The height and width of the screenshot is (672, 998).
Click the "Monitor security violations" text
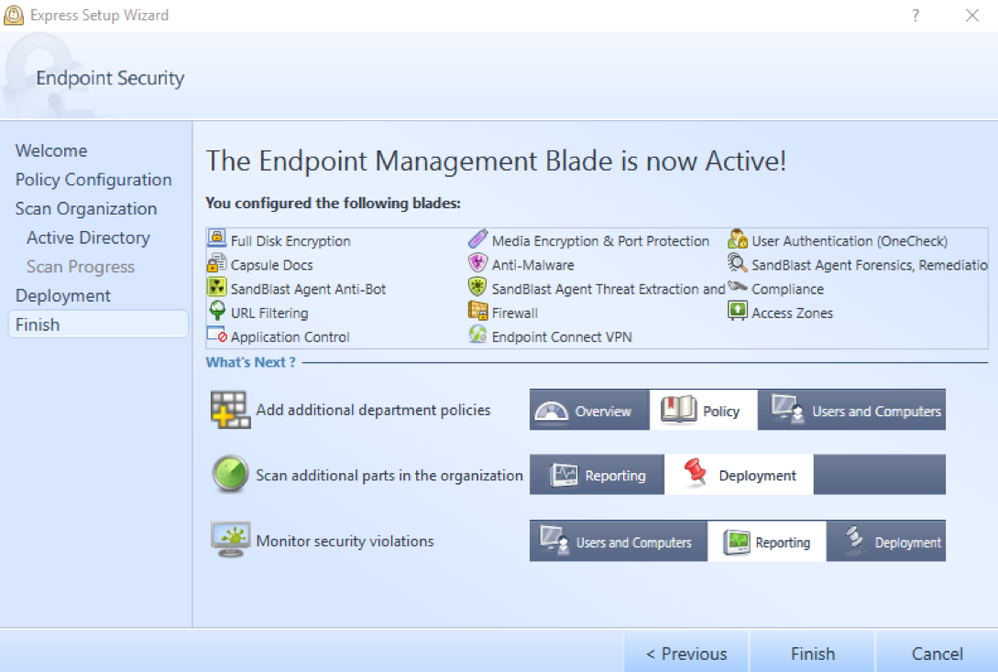point(345,541)
